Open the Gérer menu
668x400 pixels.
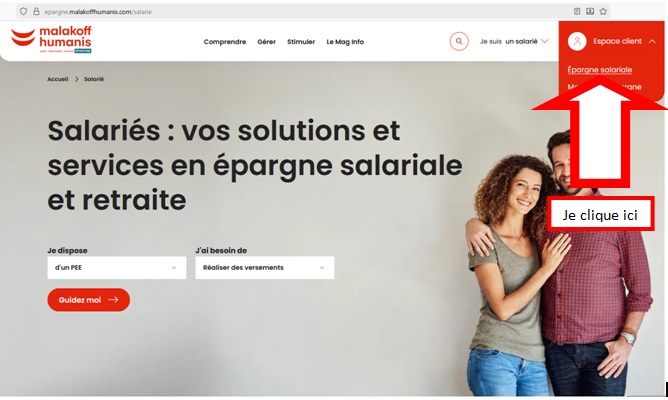(x=266, y=42)
